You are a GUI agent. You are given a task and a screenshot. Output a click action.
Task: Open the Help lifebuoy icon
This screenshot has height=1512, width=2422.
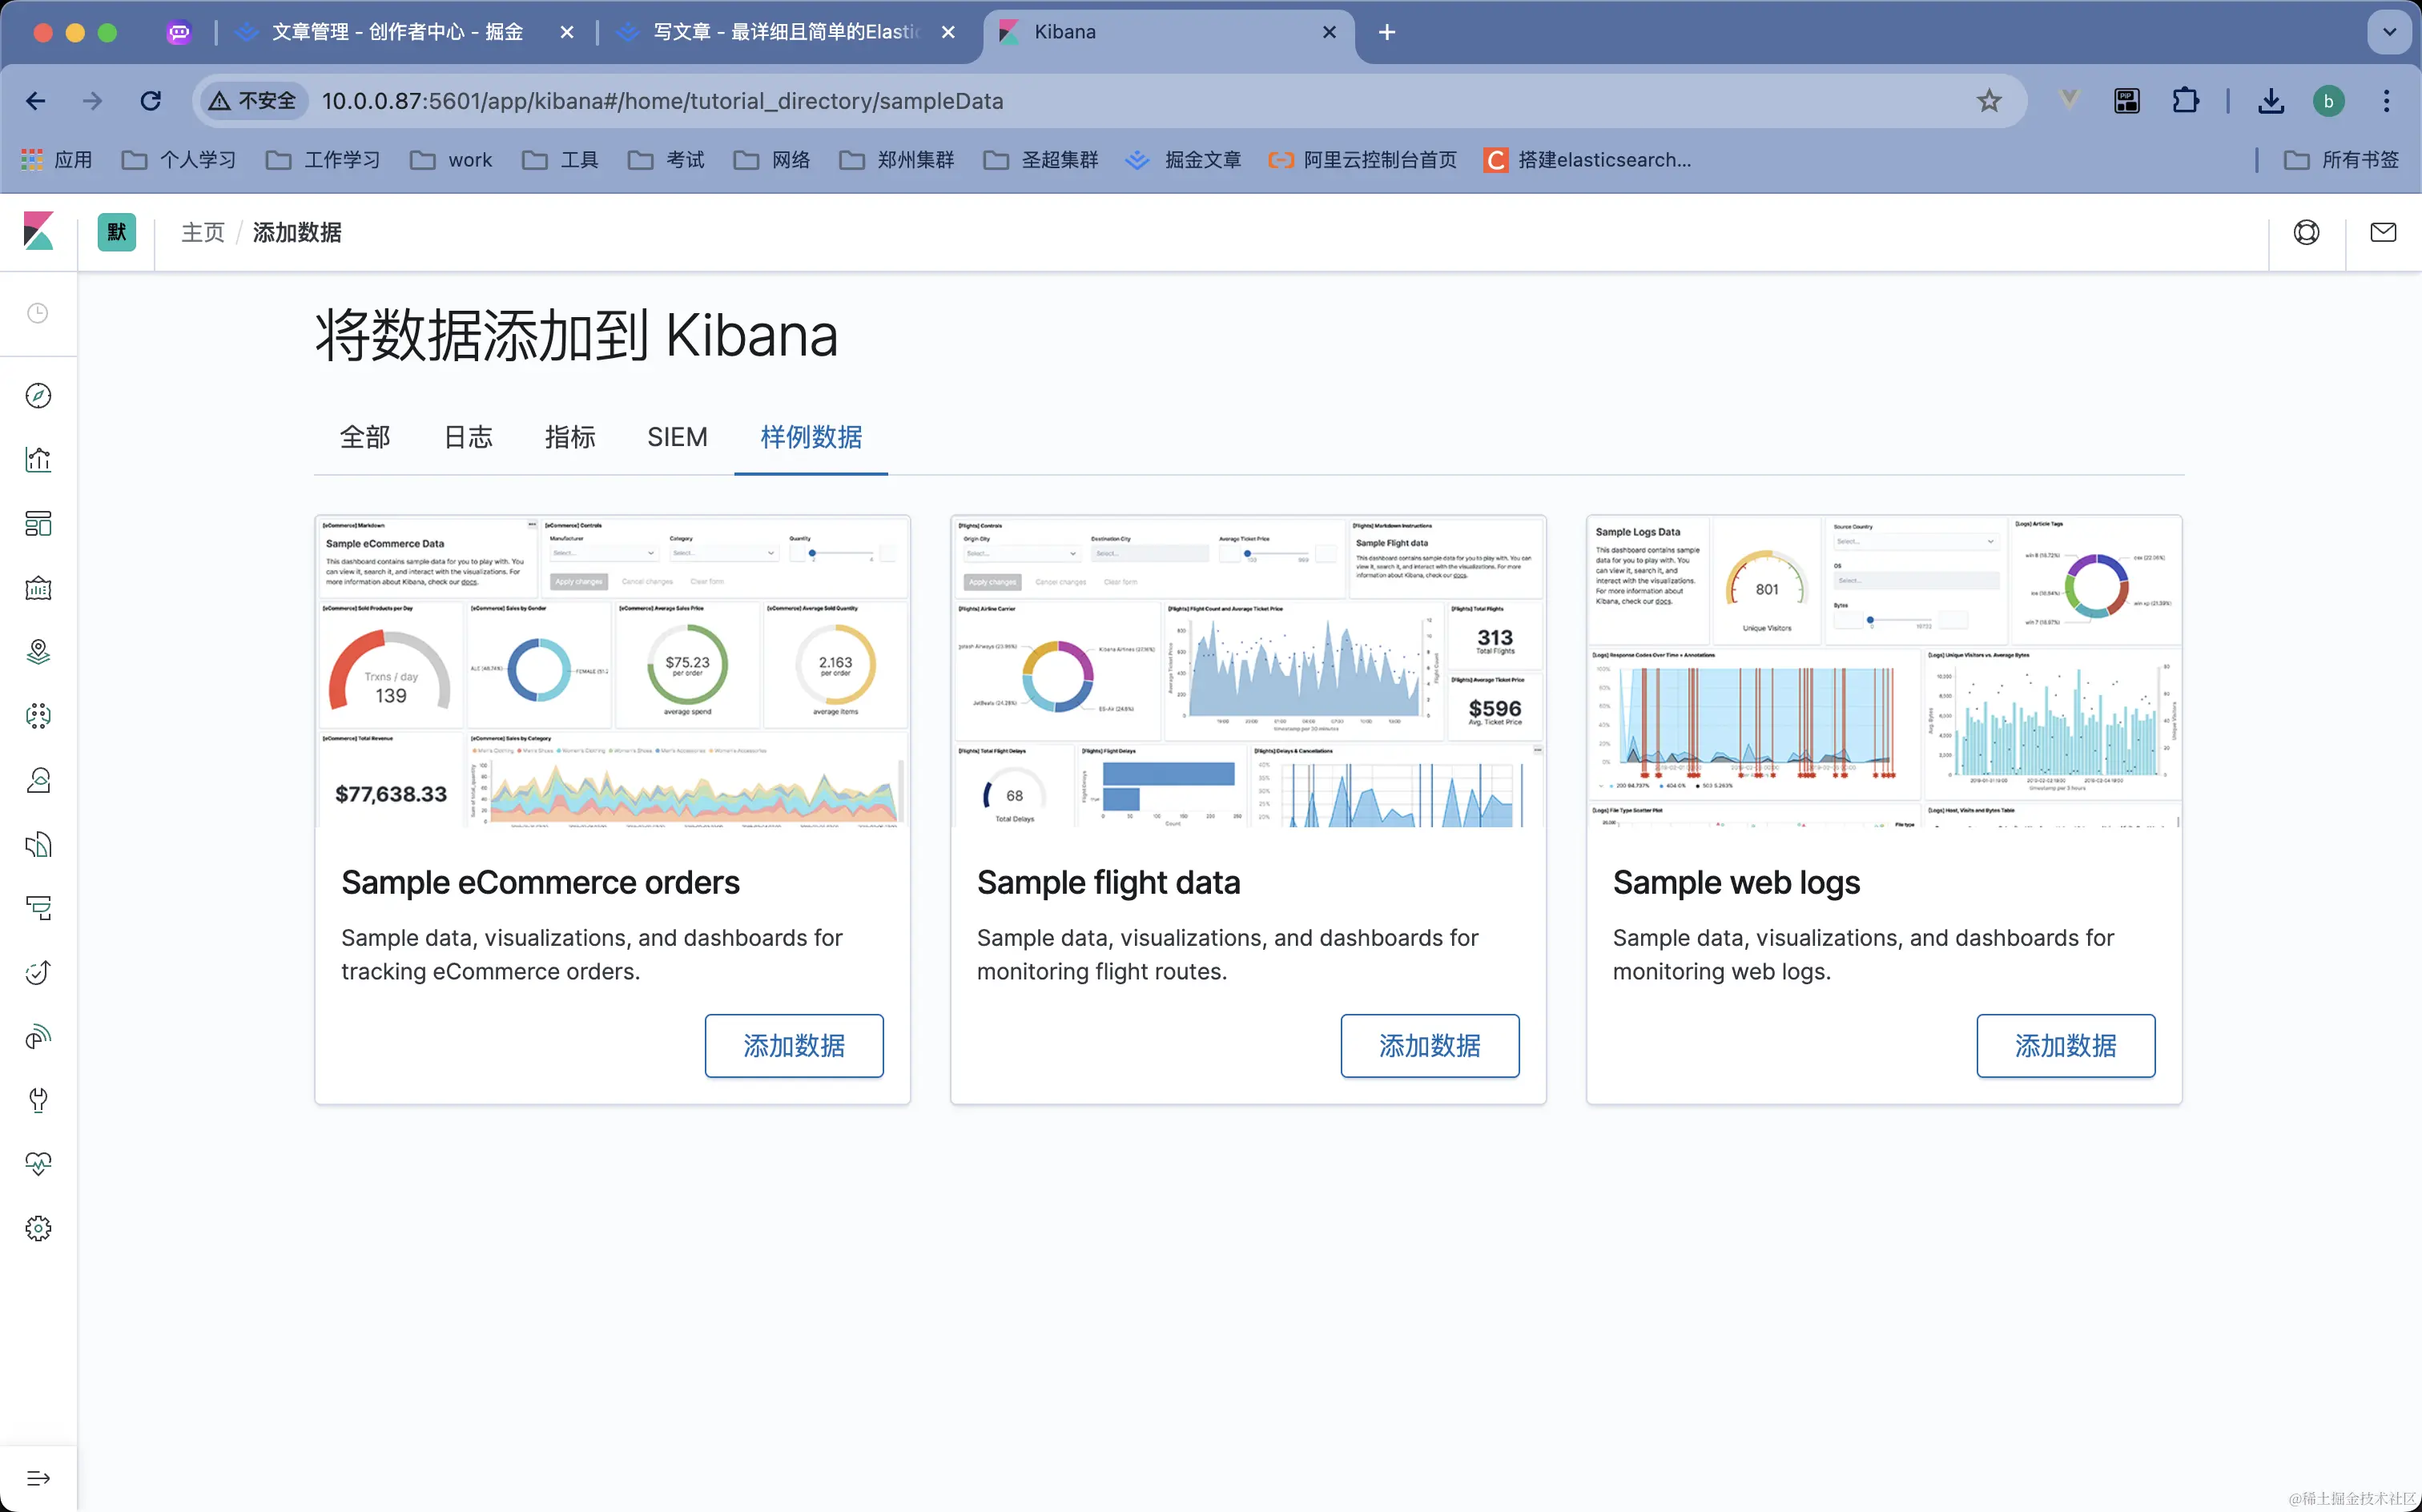(x=2306, y=232)
